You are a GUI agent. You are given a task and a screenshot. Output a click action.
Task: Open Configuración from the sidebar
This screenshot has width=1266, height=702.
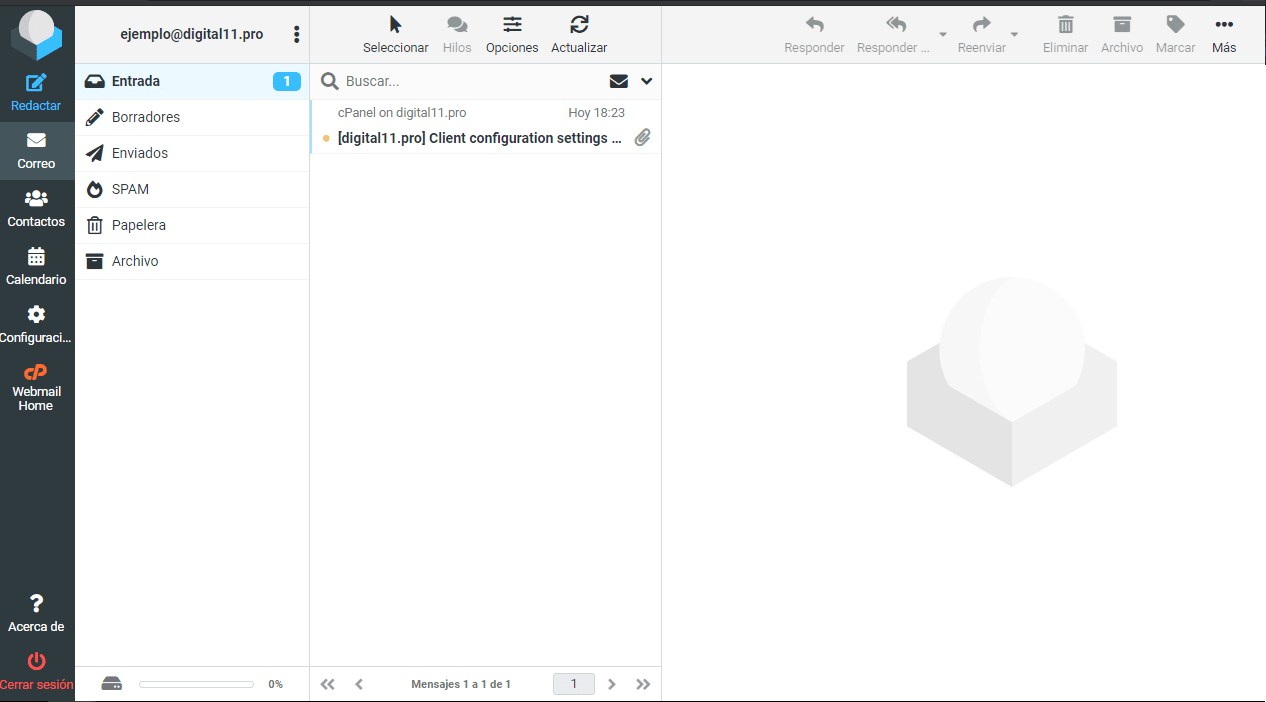tap(37, 316)
